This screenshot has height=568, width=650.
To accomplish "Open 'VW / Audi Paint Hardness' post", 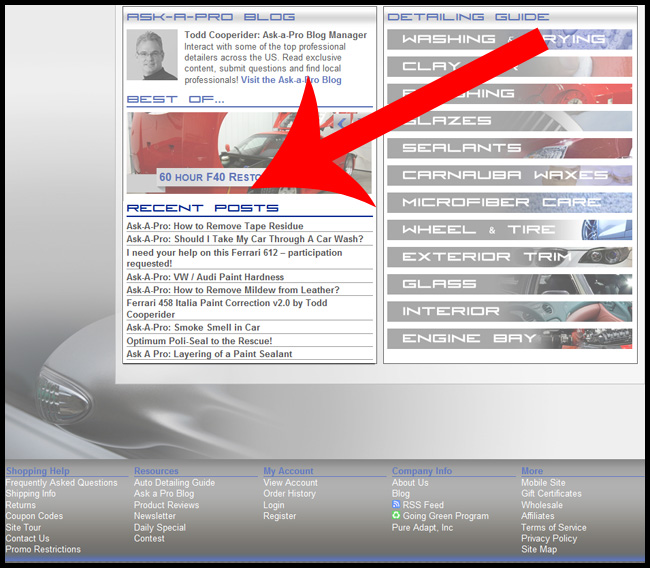I will 205,277.
